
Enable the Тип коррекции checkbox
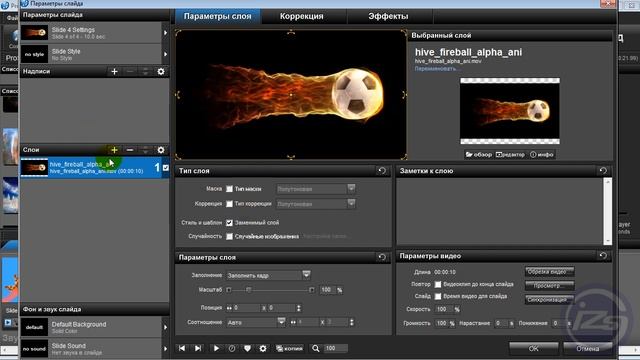pos(229,204)
